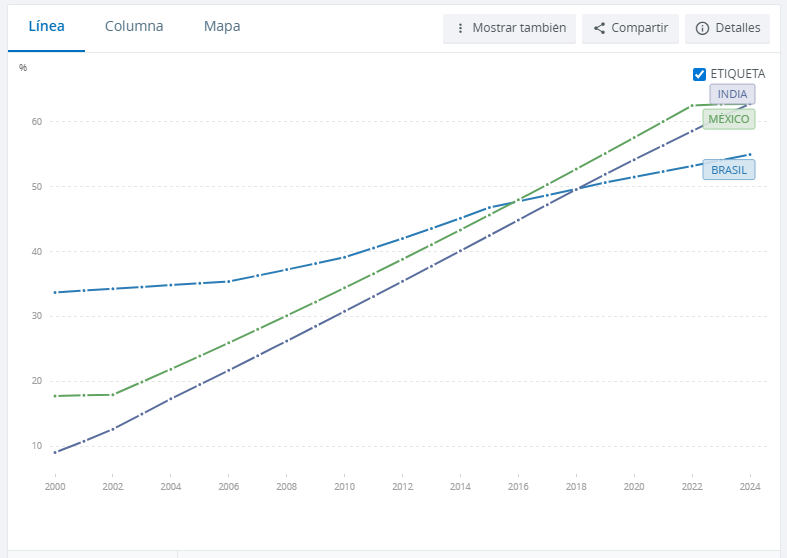Image resolution: width=787 pixels, height=558 pixels.
Task: Click the México data point at 2002
Action: (112, 395)
